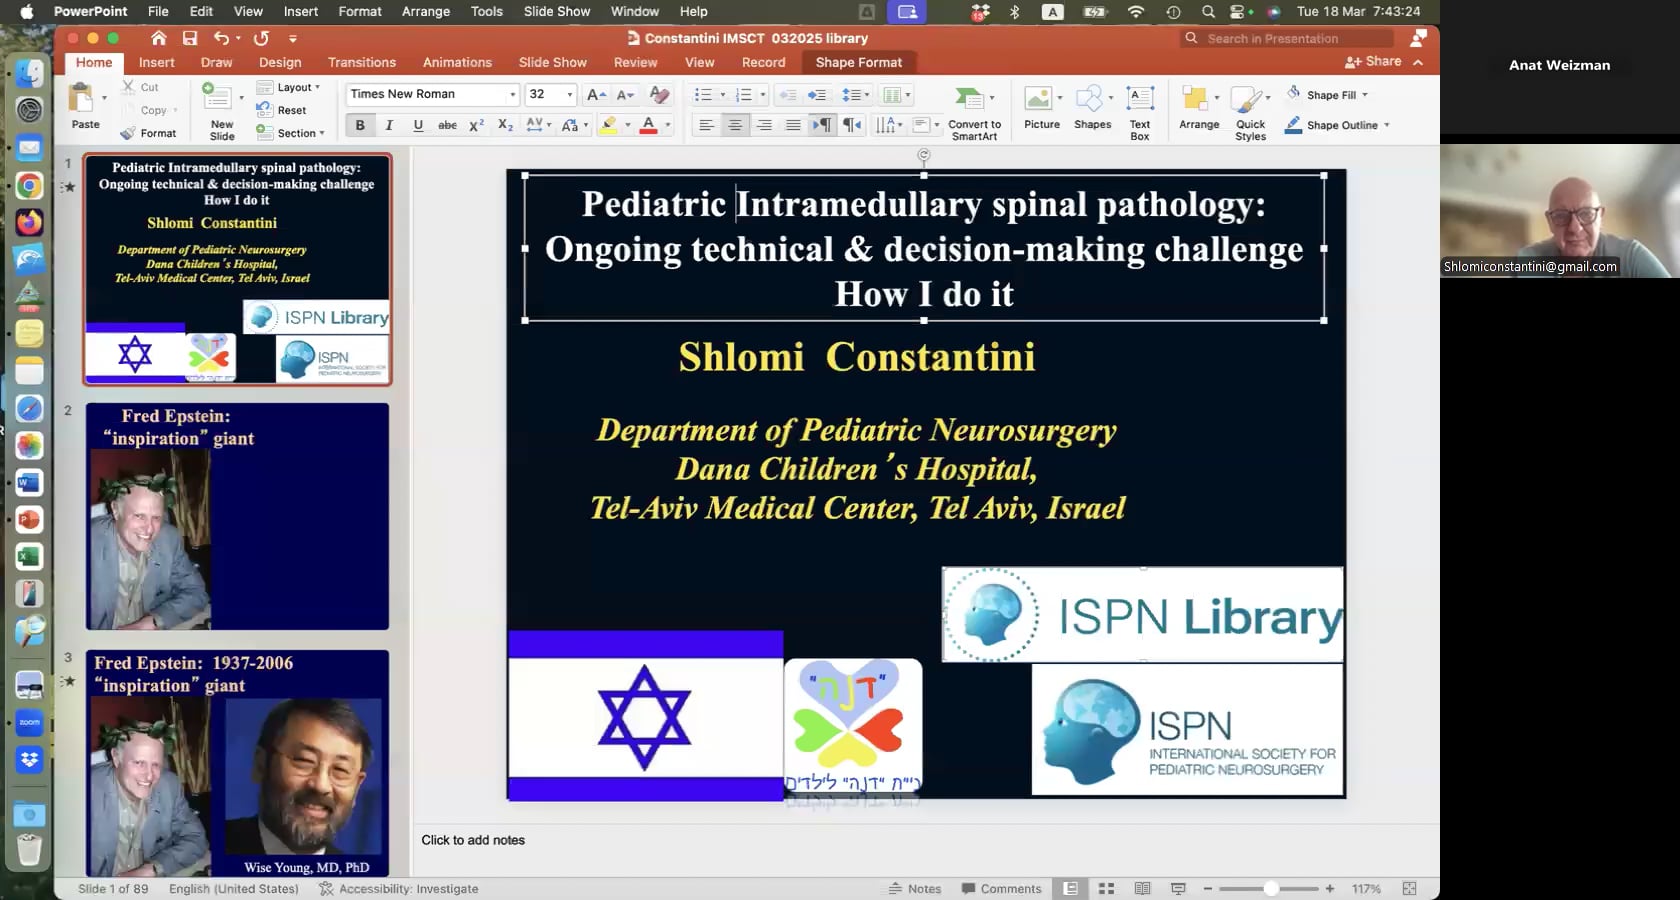The height and width of the screenshot is (900, 1680).
Task: Insert a Text Box
Action: (x=1140, y=112)
